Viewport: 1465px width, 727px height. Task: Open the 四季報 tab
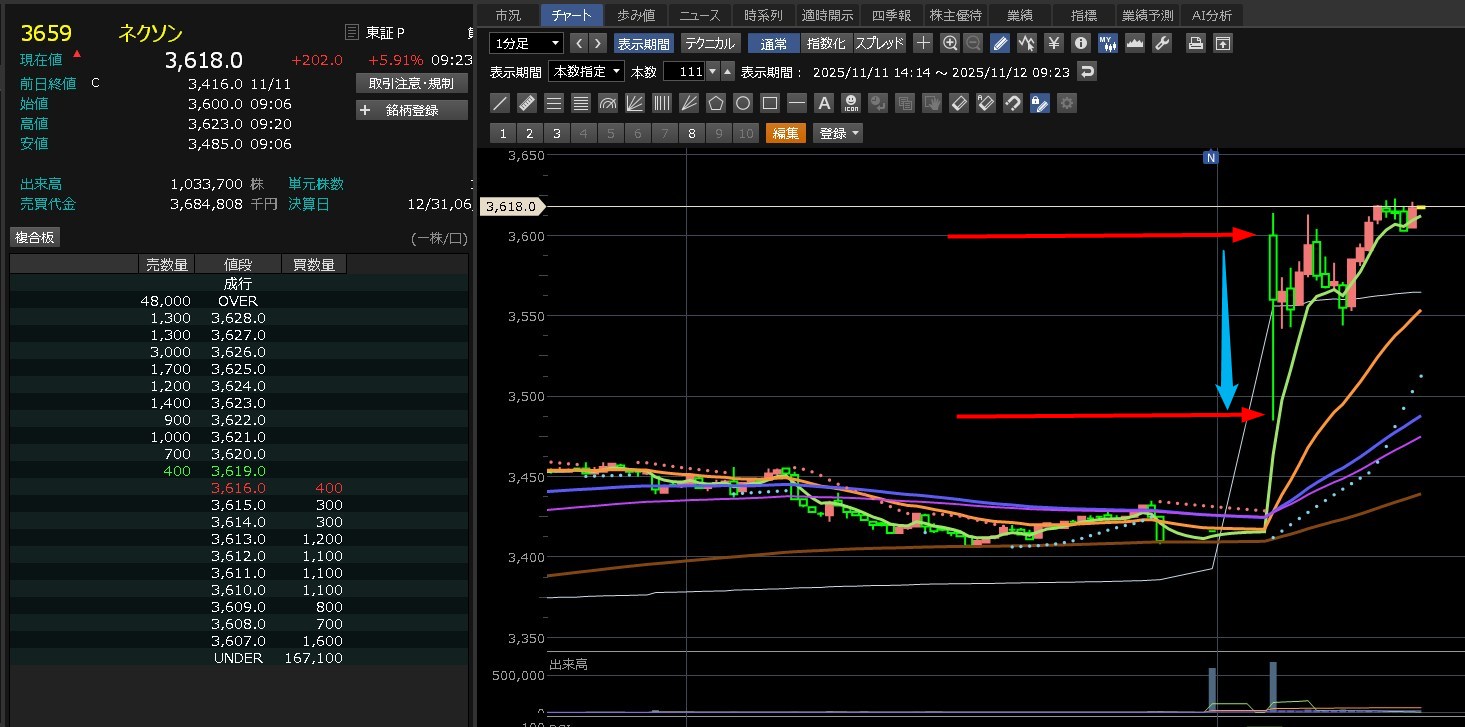(890, 15)
